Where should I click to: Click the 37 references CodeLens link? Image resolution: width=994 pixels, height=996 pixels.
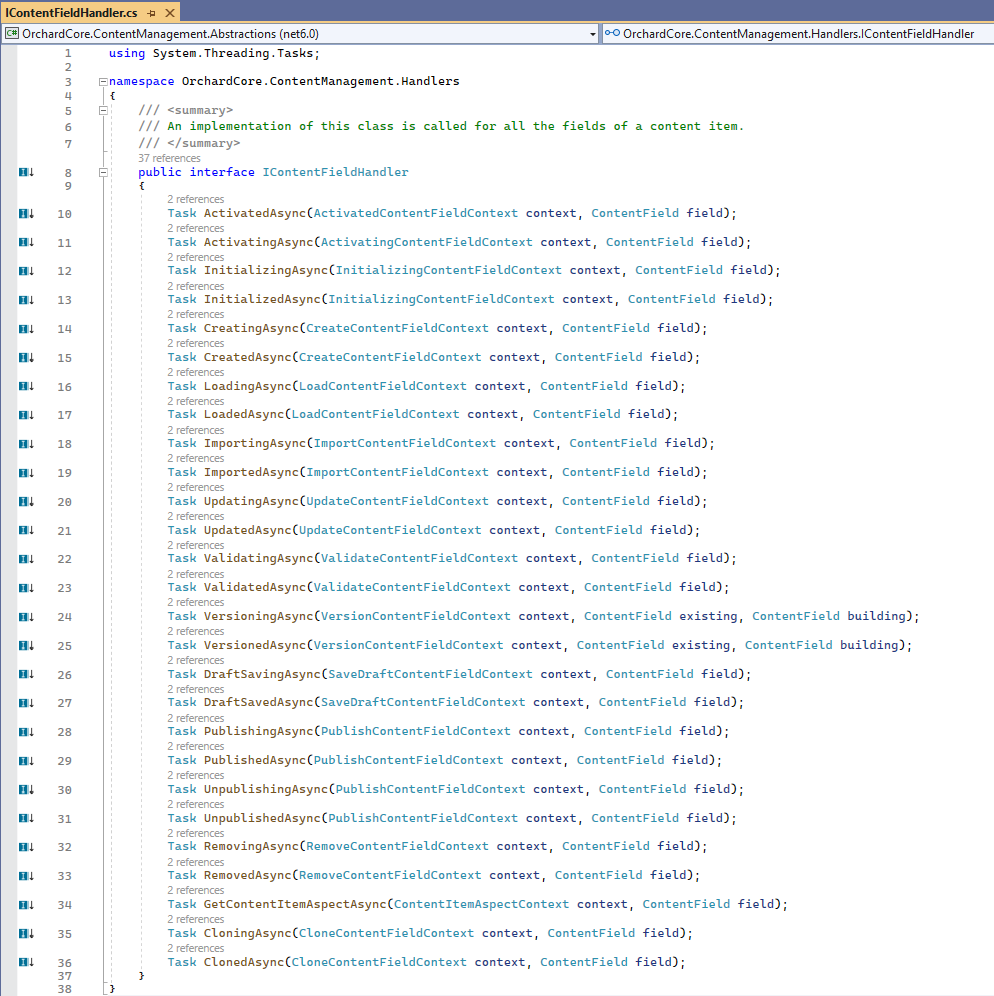(169, 158)
